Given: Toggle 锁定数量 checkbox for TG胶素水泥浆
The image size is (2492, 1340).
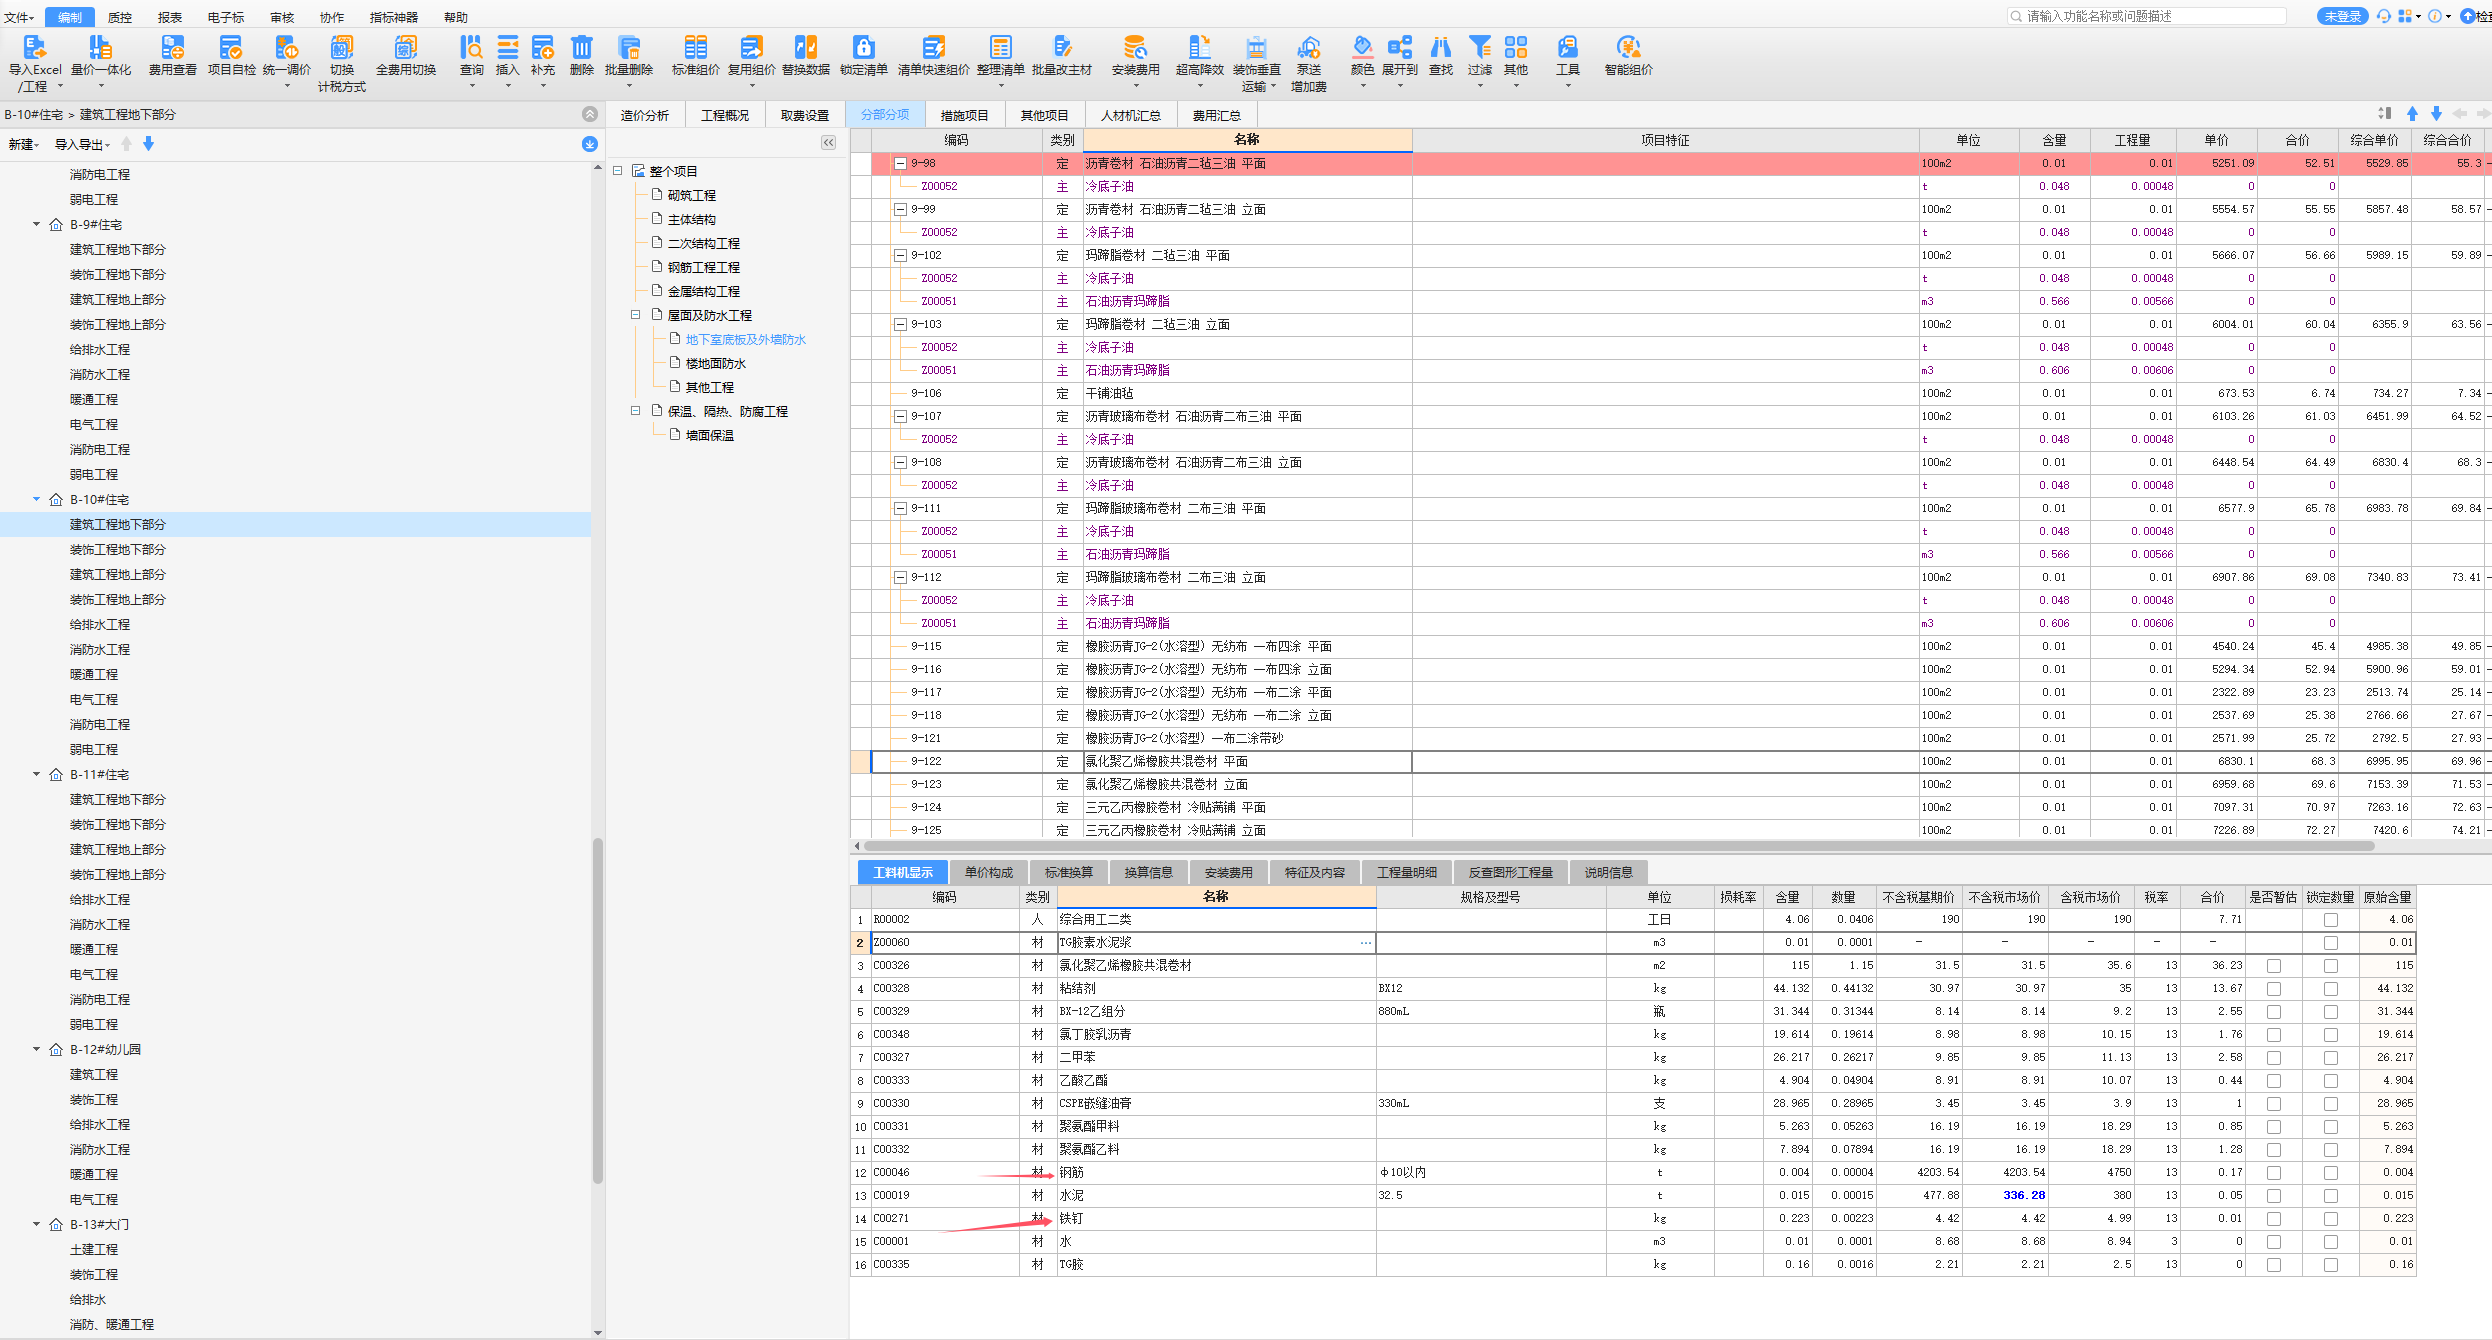Looking at the screenshot, I should [2331, 943].
